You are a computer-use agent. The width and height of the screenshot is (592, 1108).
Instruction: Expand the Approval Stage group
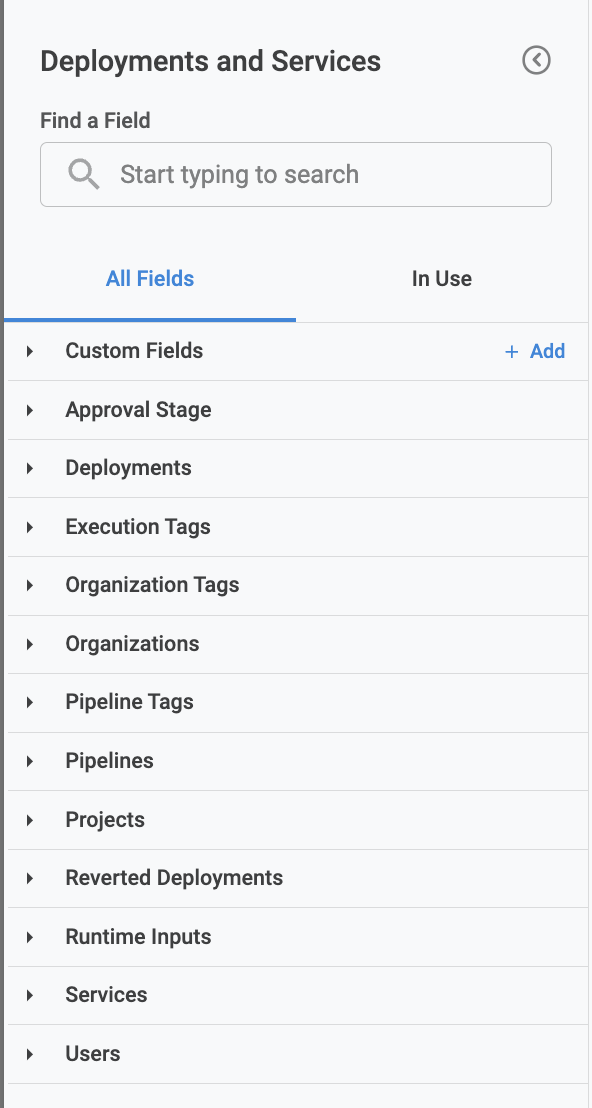297,410
